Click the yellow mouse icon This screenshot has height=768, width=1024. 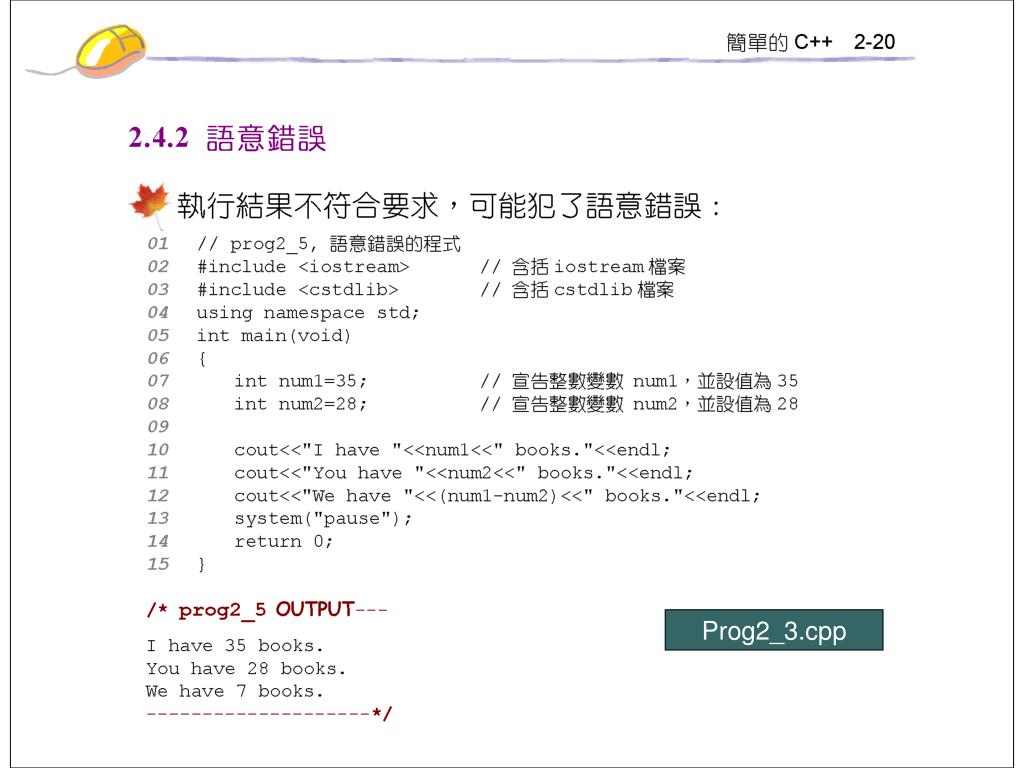pos(110,51)
